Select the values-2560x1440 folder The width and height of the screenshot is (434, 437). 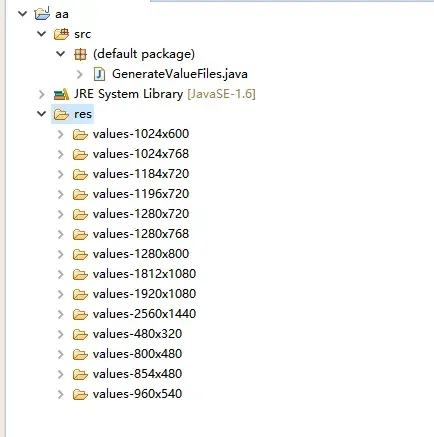tap(144, 314)
